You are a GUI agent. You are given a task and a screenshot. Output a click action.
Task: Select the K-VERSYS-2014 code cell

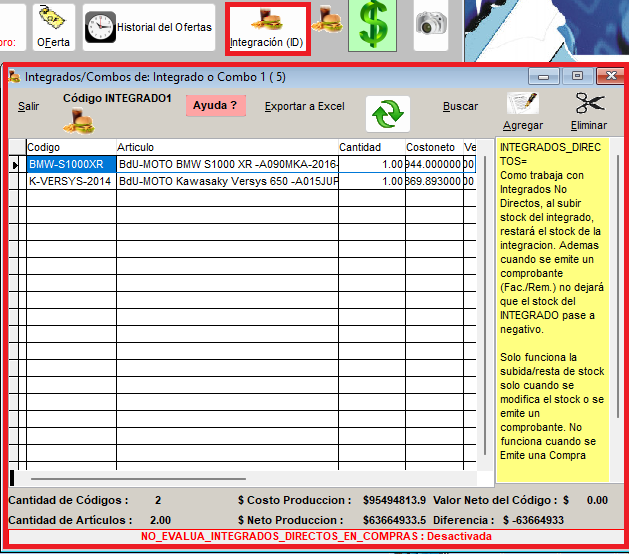tap(68, 181)
